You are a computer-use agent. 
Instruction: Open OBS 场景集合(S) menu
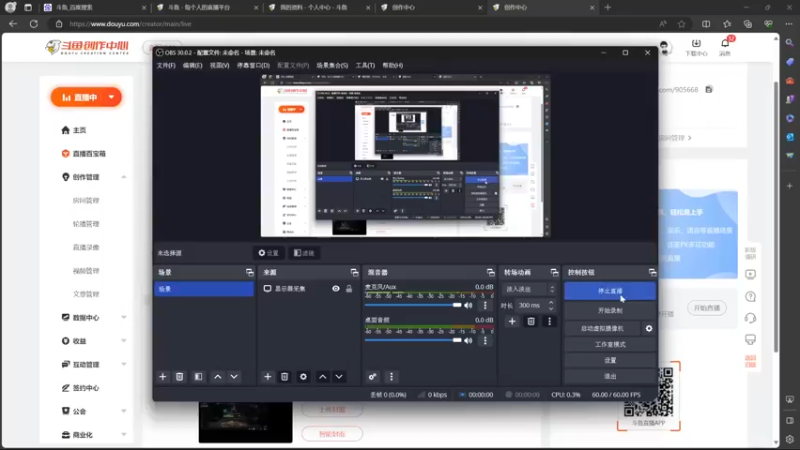(332, 65)
